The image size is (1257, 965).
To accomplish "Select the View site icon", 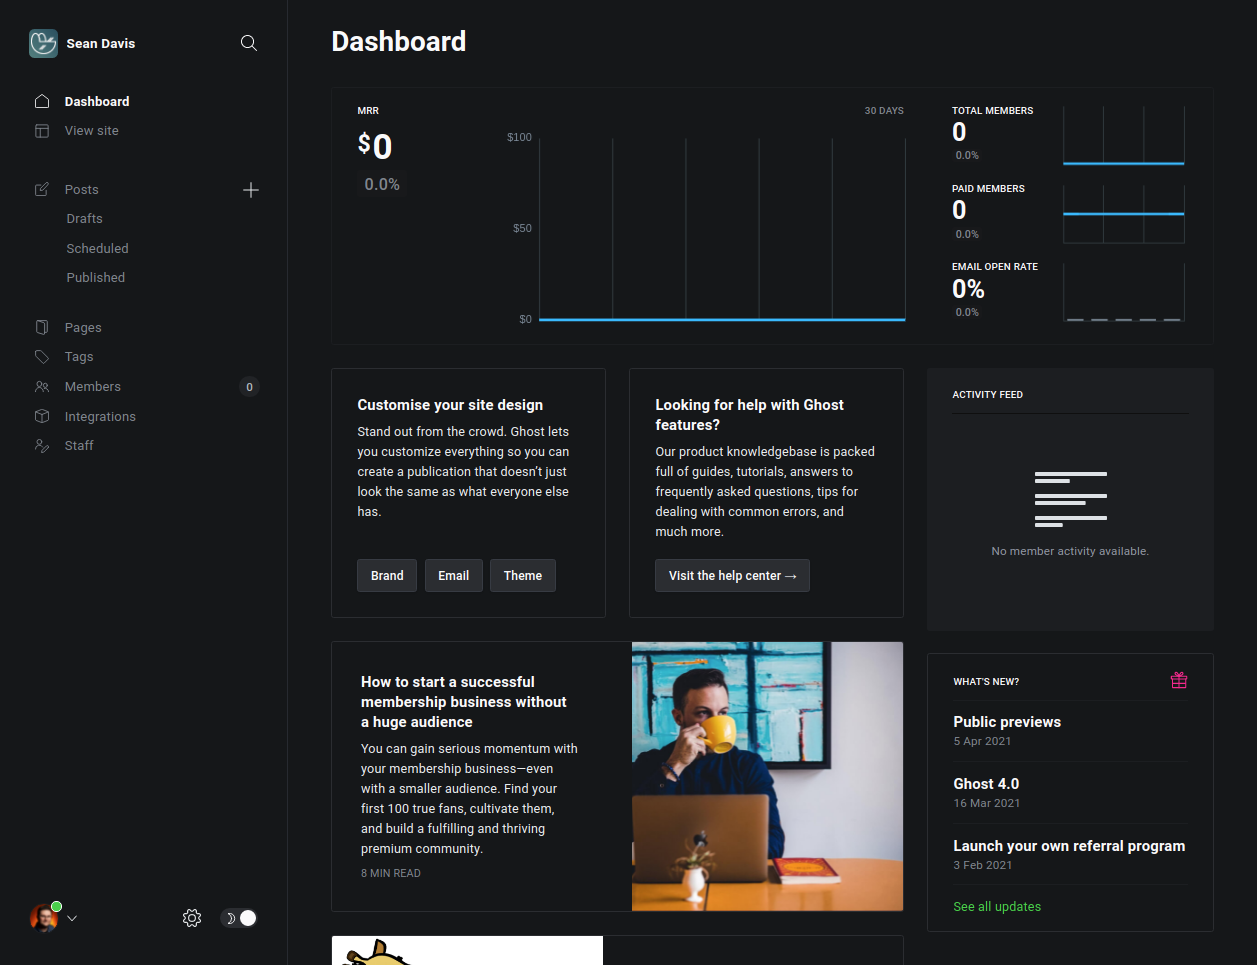I will [41, 130].
